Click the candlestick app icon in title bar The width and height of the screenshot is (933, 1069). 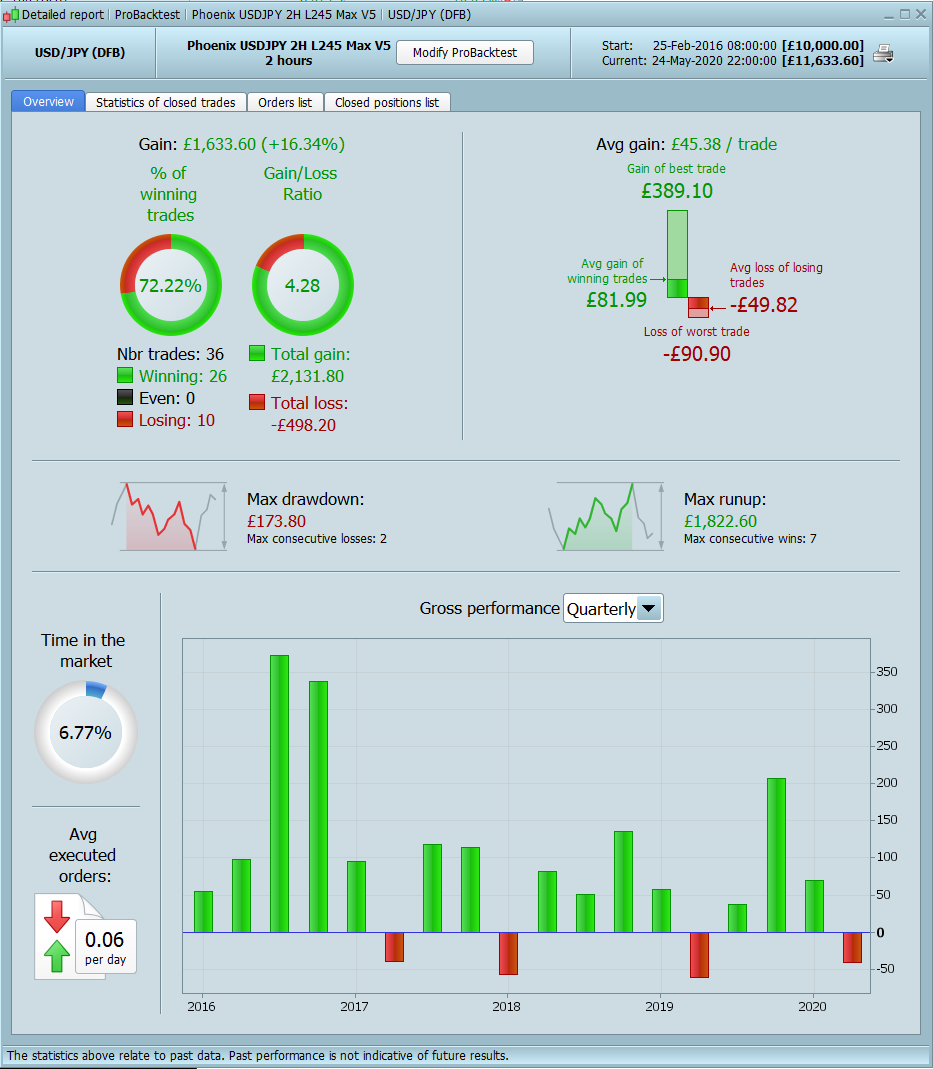coord(11,14)
